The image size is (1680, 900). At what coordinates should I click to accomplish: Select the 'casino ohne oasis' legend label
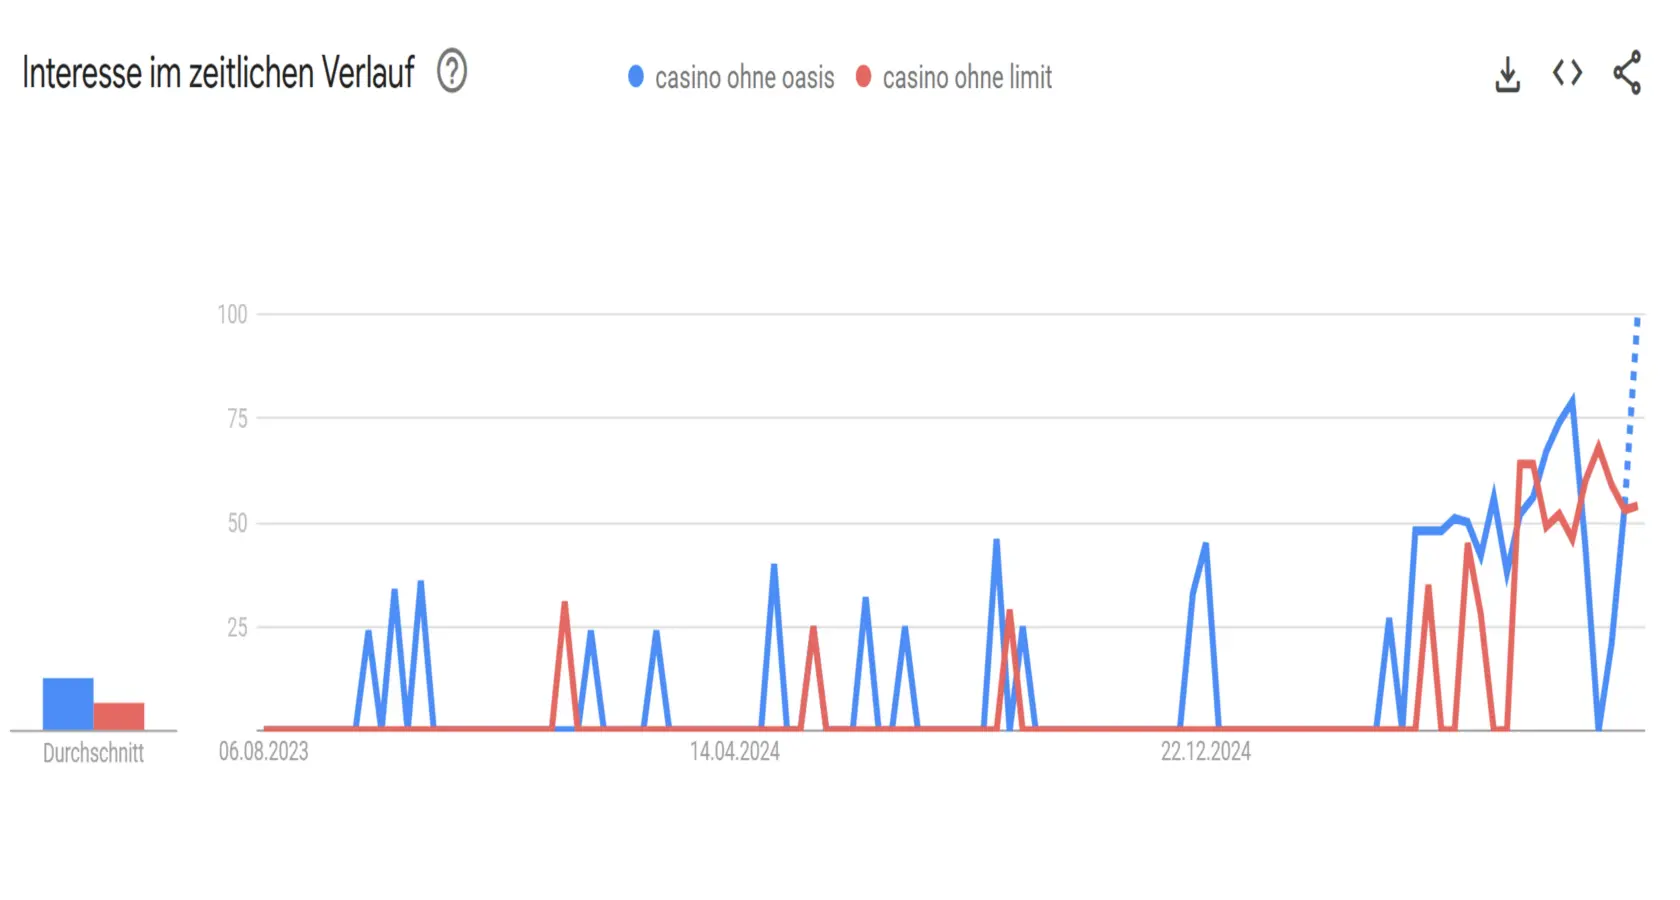744,77
